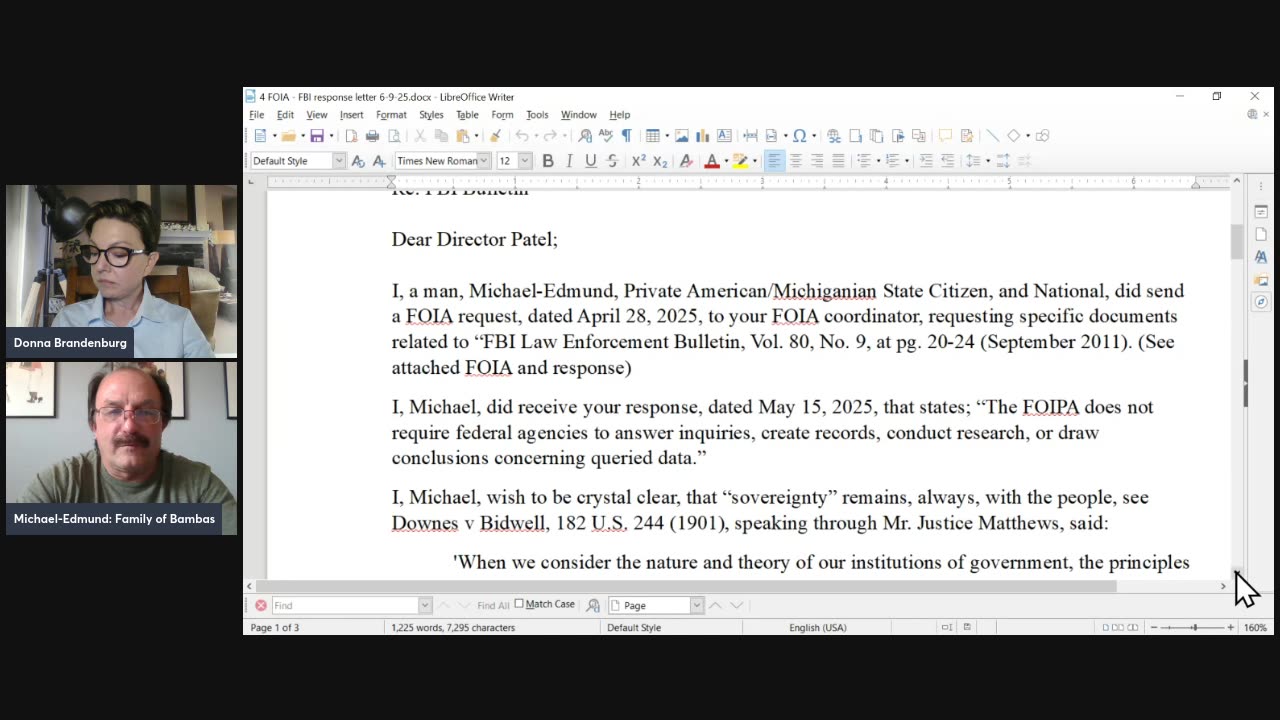1280x720 pixels.
Task: Clone formatting with the paintbrush icon
Action: pos(495,136)
